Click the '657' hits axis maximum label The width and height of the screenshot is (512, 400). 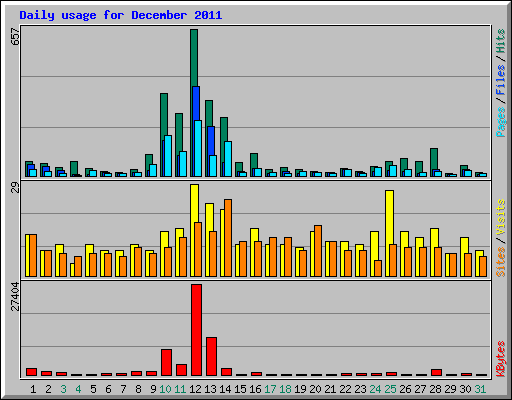[15, 36]
